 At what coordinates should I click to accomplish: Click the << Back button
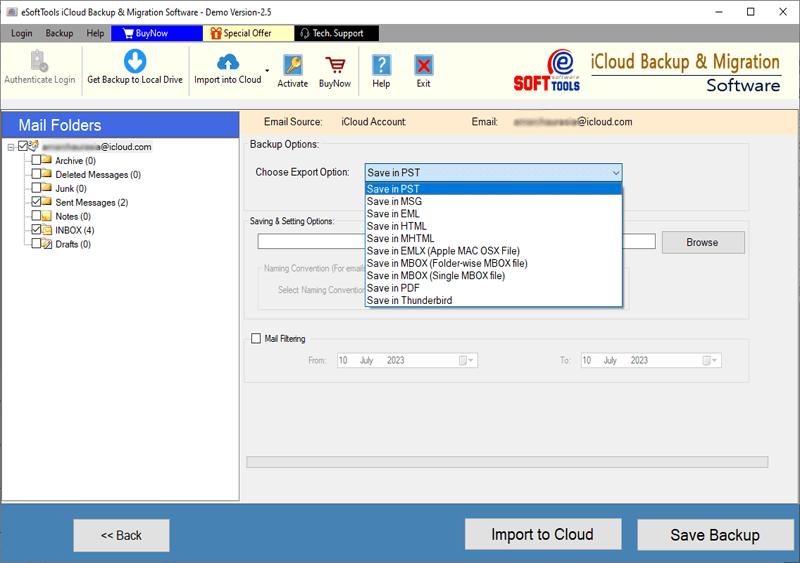tap(121, 535)
